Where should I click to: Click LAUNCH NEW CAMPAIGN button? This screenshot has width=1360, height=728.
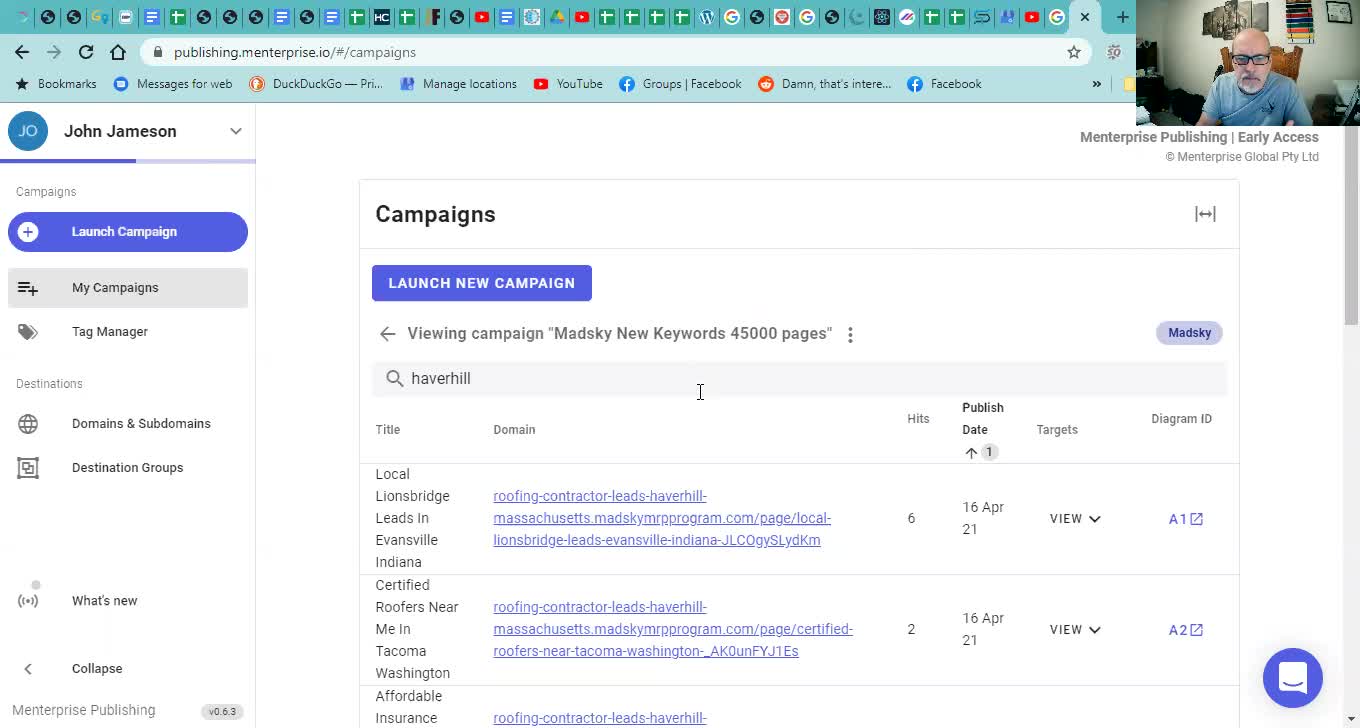click(482, 283)
